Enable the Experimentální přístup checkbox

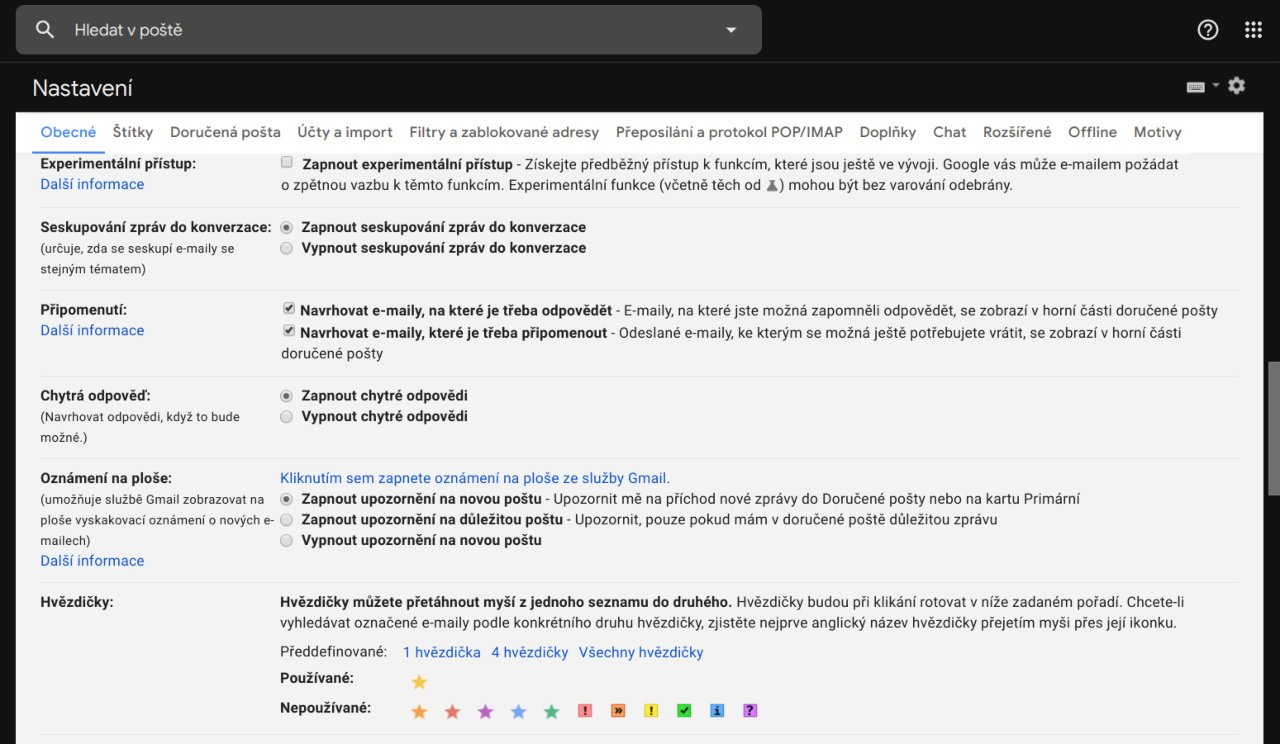click(287, 162)
